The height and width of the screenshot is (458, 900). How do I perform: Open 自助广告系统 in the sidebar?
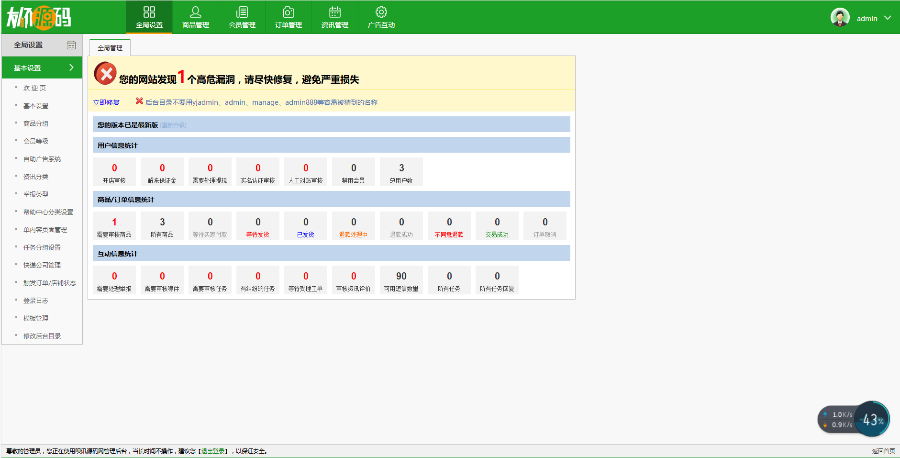pos(42,159)
